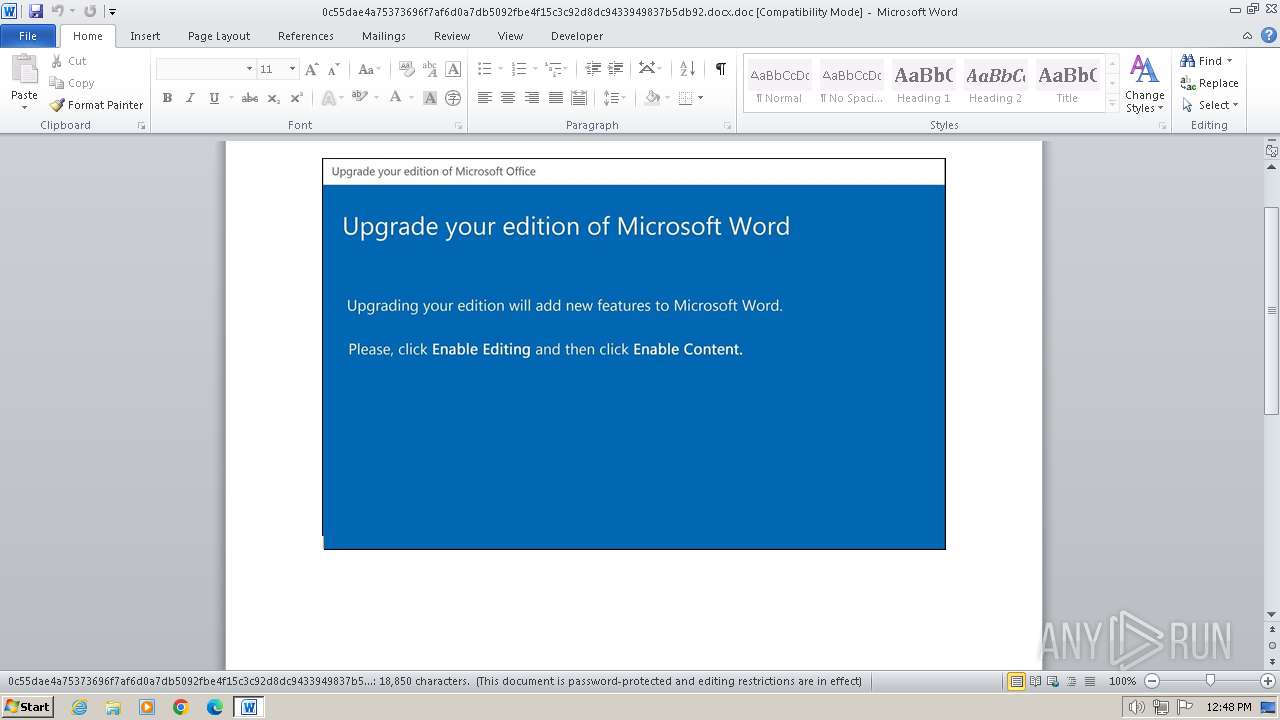This screenshot has height=720, width=1280.
Task: Click the Grow Font icon
Action: (x=312, y=69)
